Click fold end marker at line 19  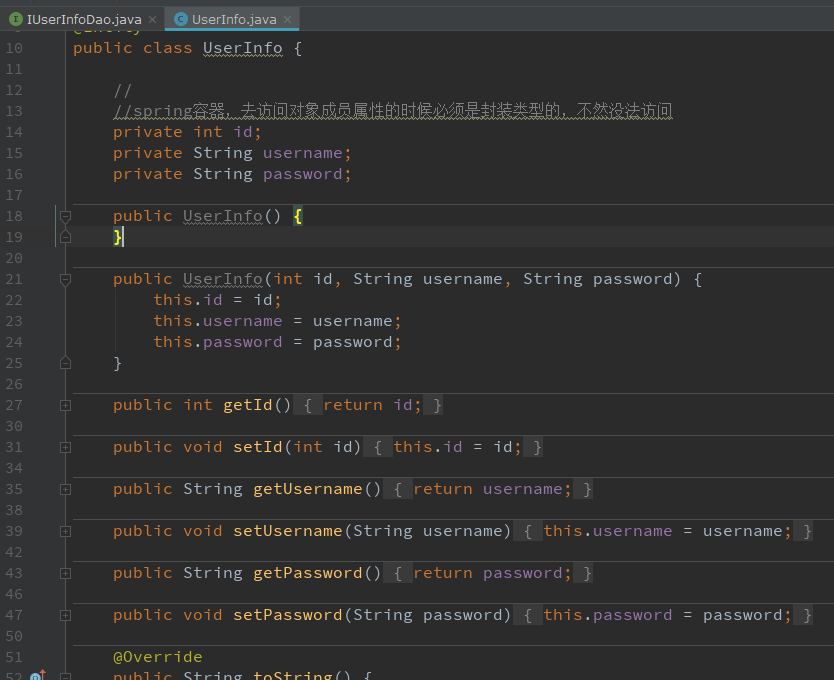click(x=65, y=237)
